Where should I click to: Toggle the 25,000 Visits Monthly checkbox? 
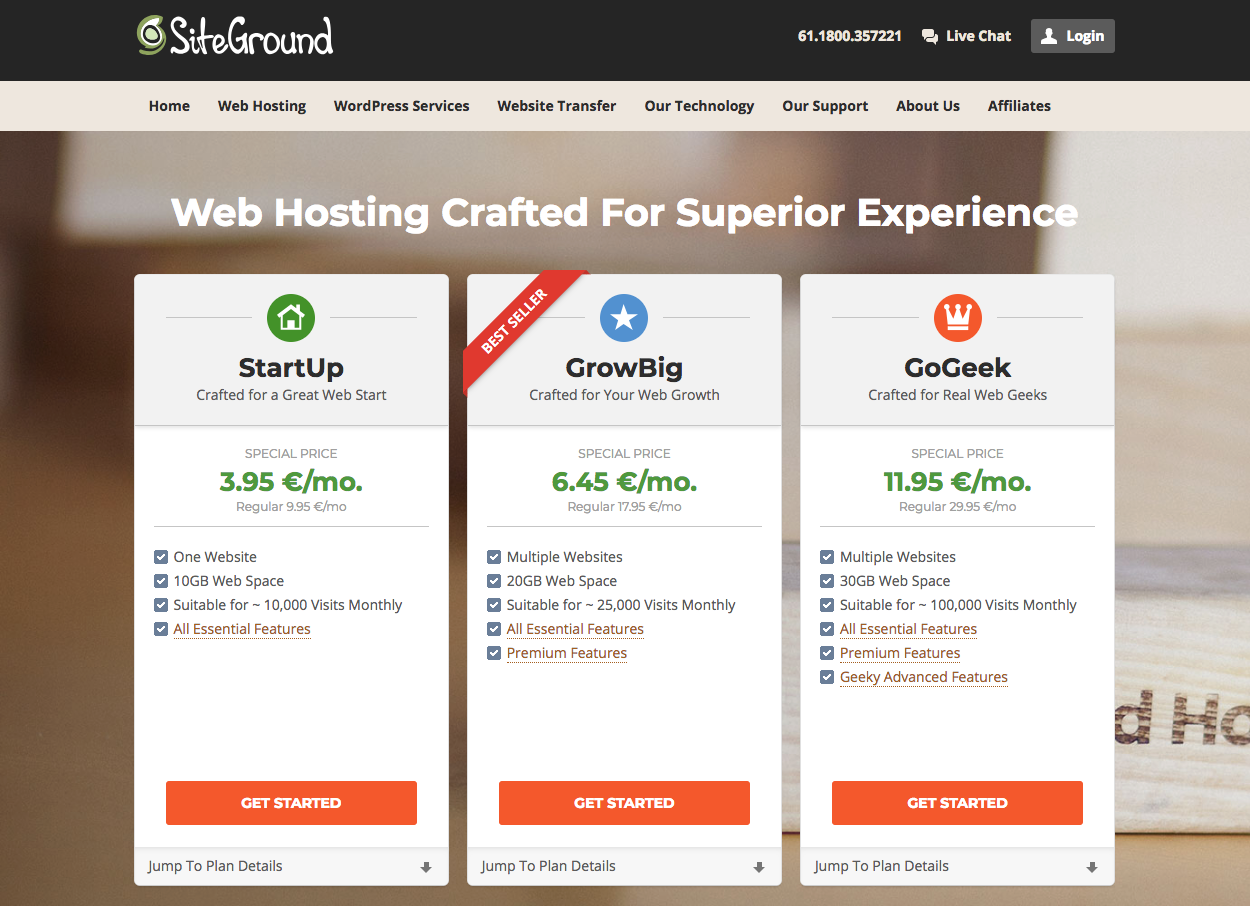494,605
